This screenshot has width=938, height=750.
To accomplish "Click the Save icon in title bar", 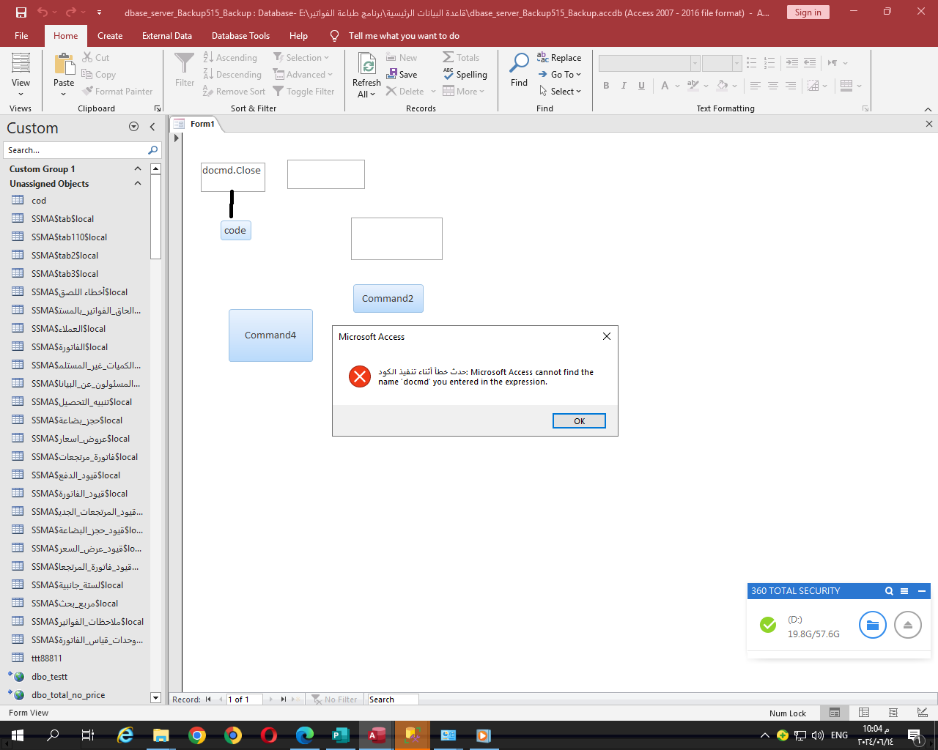I will pos(21,12).
